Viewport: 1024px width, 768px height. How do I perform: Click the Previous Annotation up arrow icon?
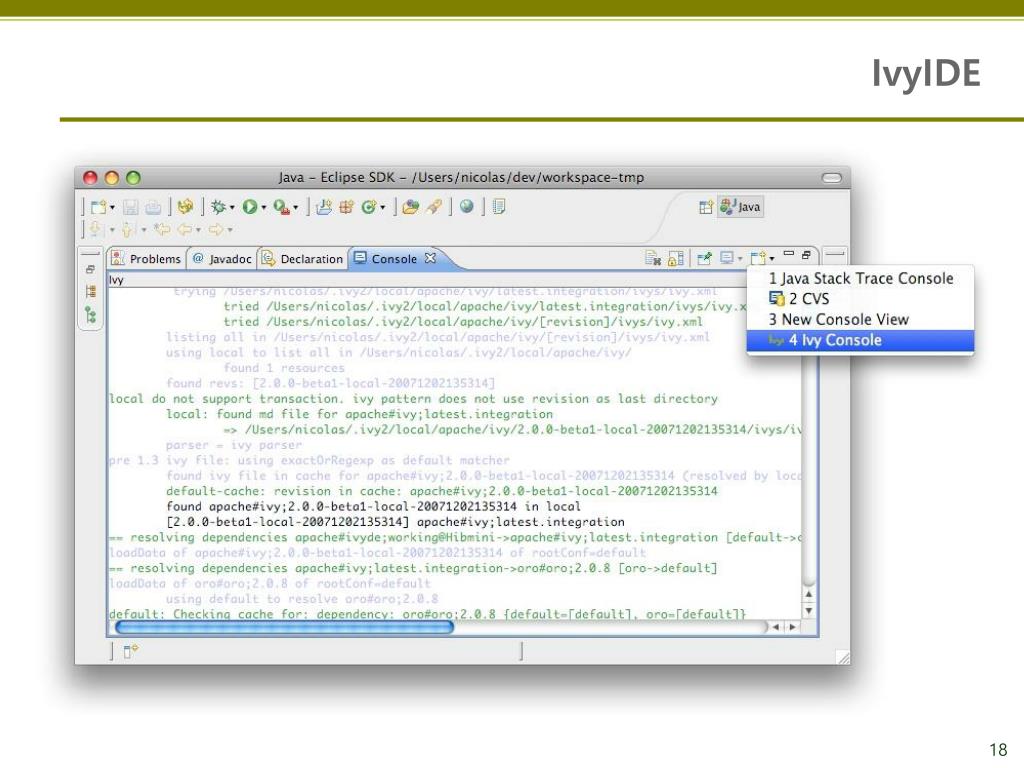(x=127, y=229)
